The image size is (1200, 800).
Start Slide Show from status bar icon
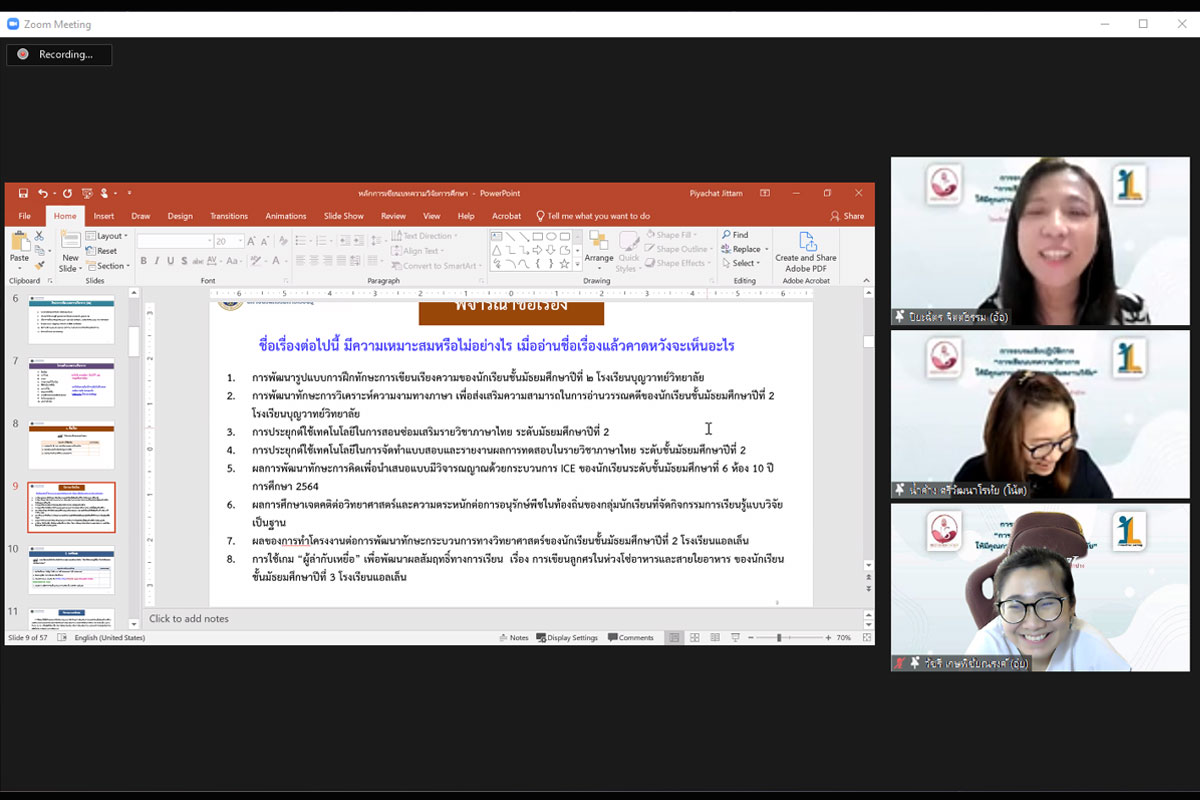tap(735, 638)
